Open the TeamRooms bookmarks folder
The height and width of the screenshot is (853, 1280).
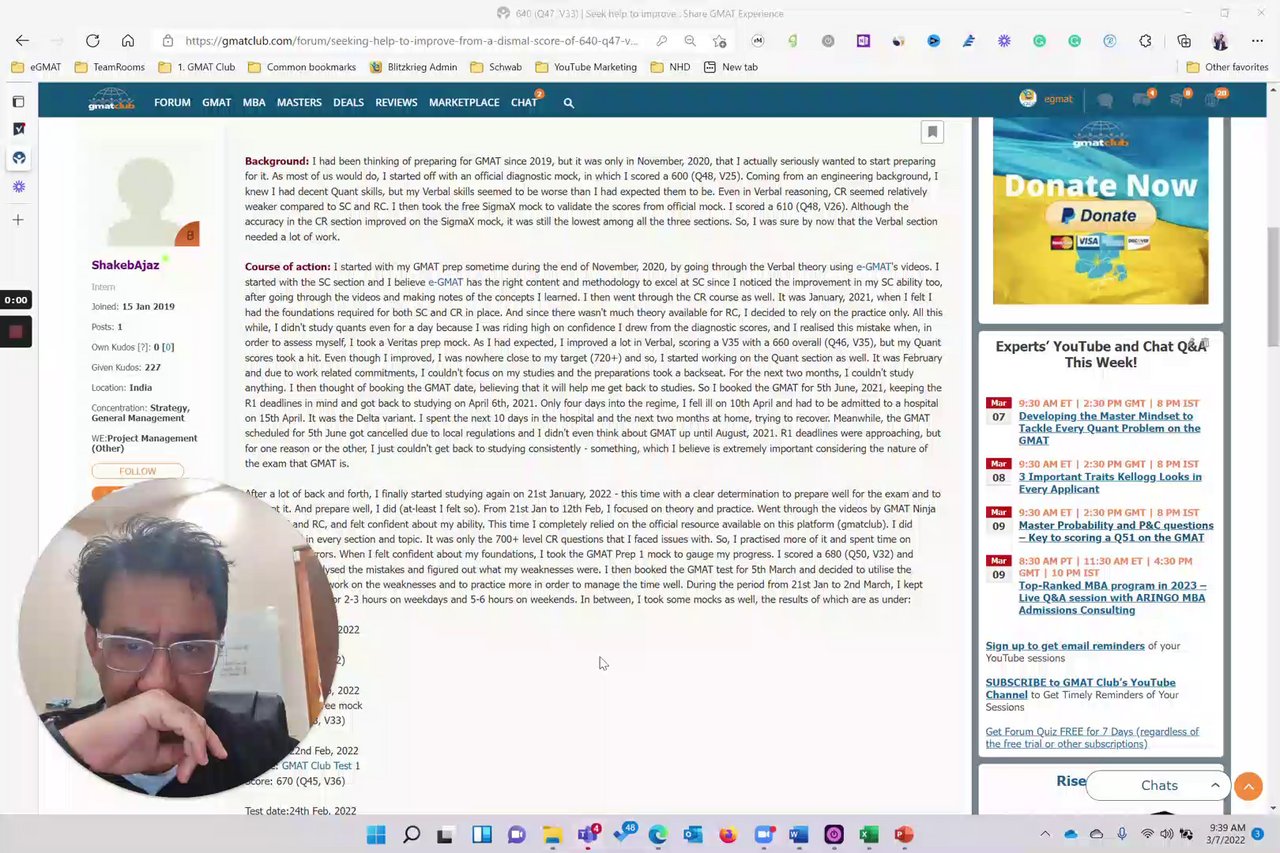(108, 67)
